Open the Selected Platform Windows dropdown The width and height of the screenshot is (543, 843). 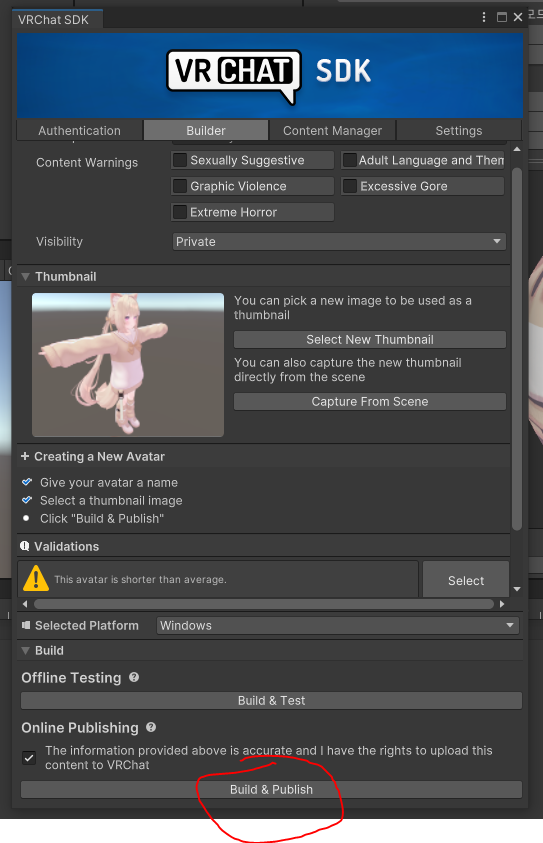tap(338, 625)
